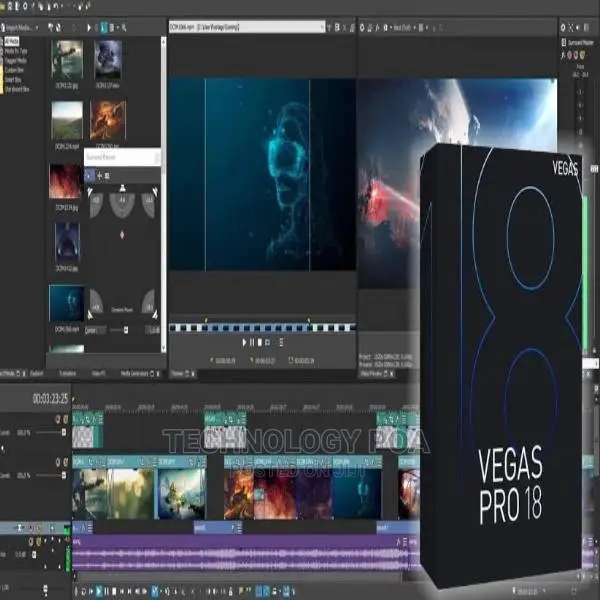
Task: Toggle Trimmer loop playback
Action: 267,342
